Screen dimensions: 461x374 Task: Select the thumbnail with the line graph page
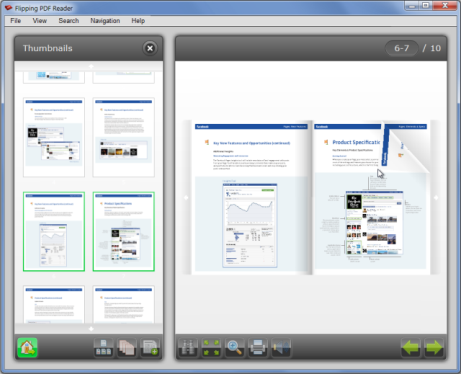54,231
